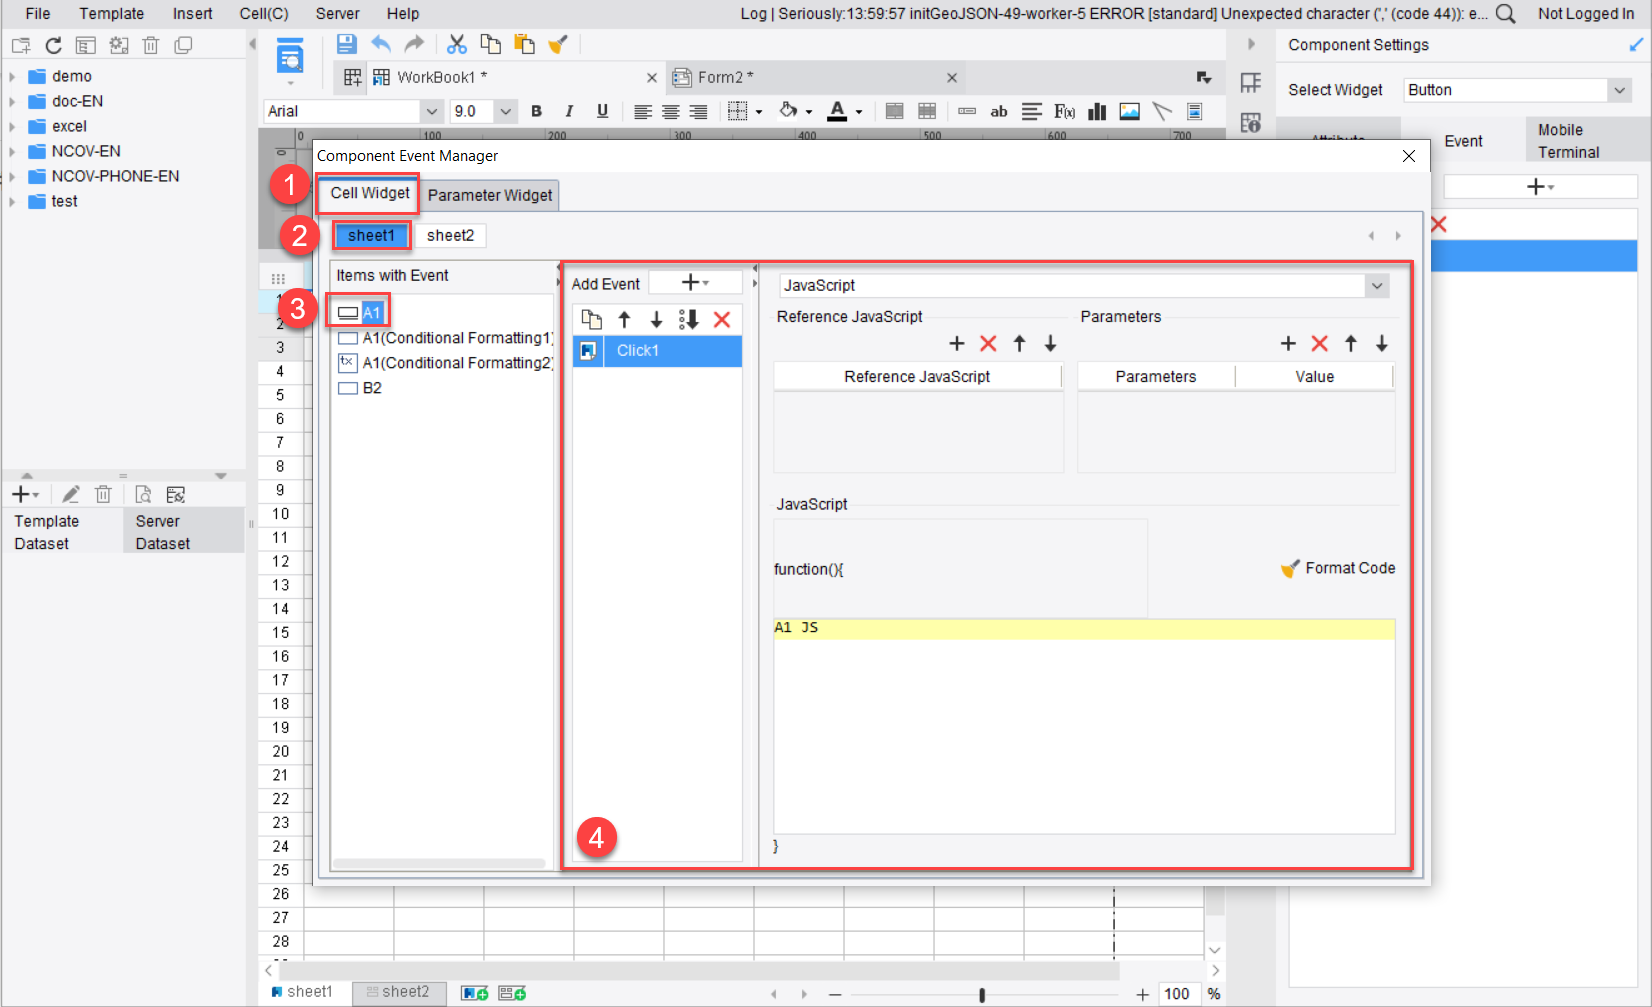1652x1007 pixels.
Task: Click the Cut scissors icon
Action: 457,44
